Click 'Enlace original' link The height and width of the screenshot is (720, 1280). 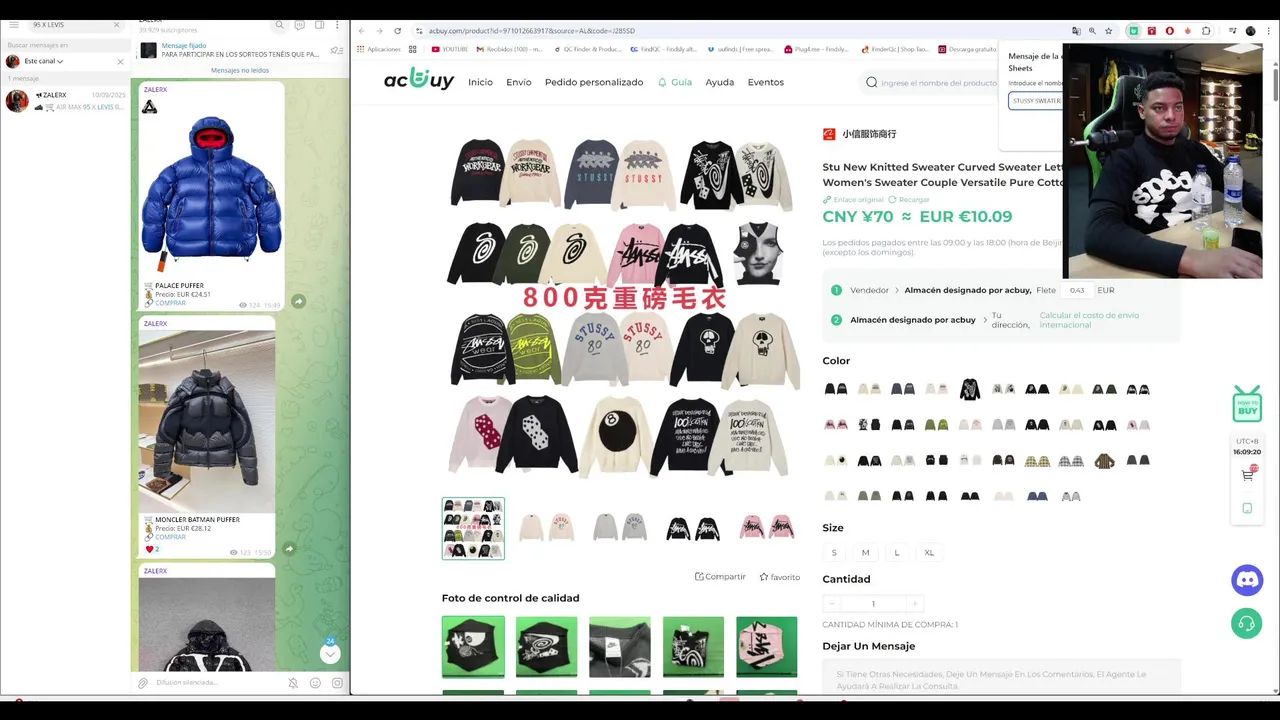tap(853, 200)
